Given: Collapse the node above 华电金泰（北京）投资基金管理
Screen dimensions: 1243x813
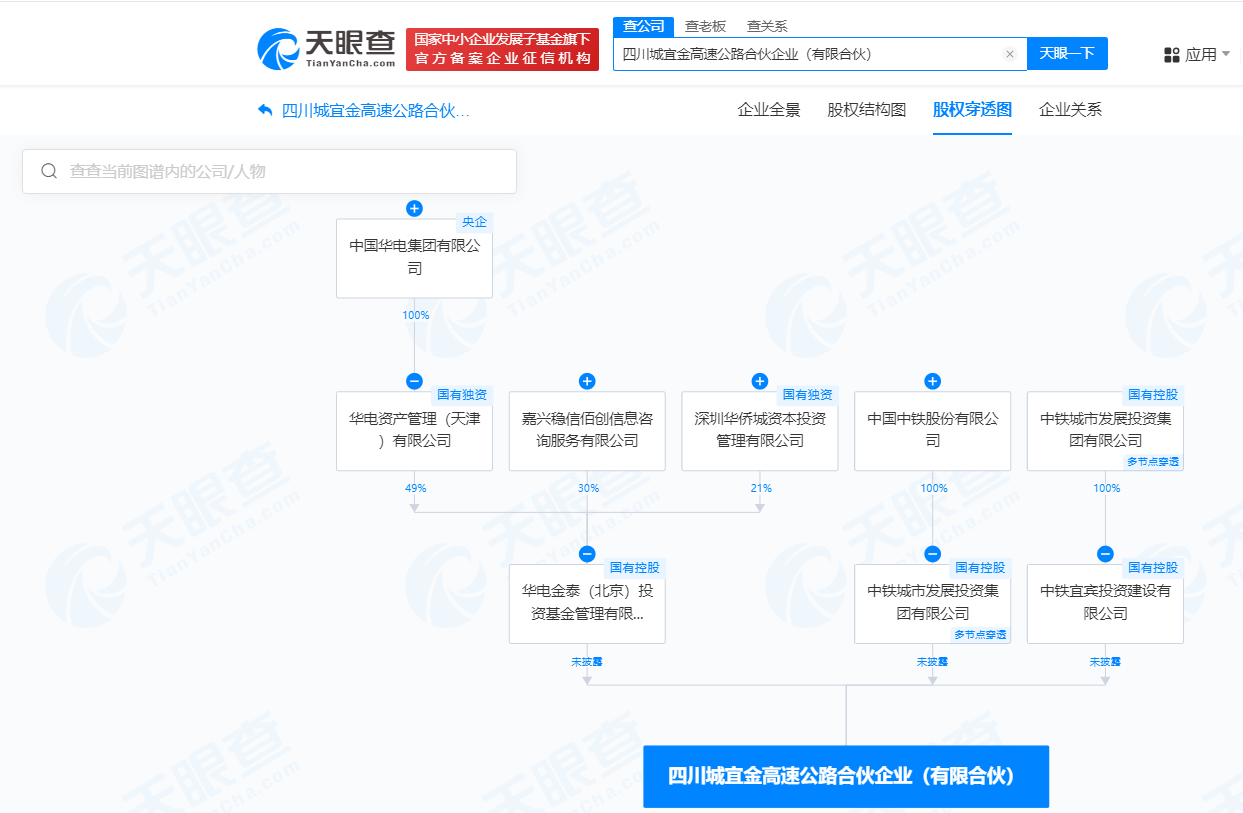Looking at the screenshot, I should [587, 554].
